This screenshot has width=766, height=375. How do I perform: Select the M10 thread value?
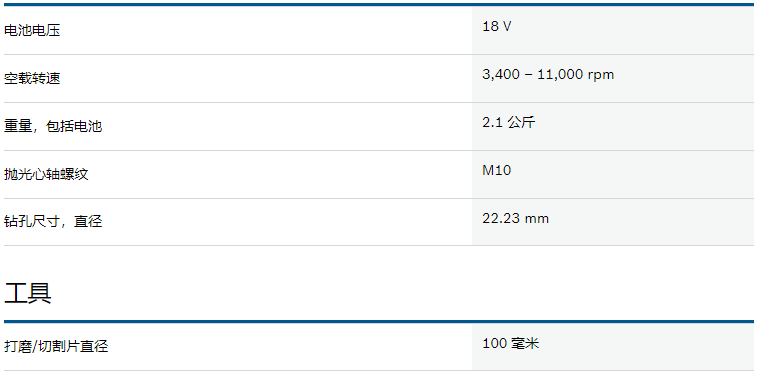(496, 170)
